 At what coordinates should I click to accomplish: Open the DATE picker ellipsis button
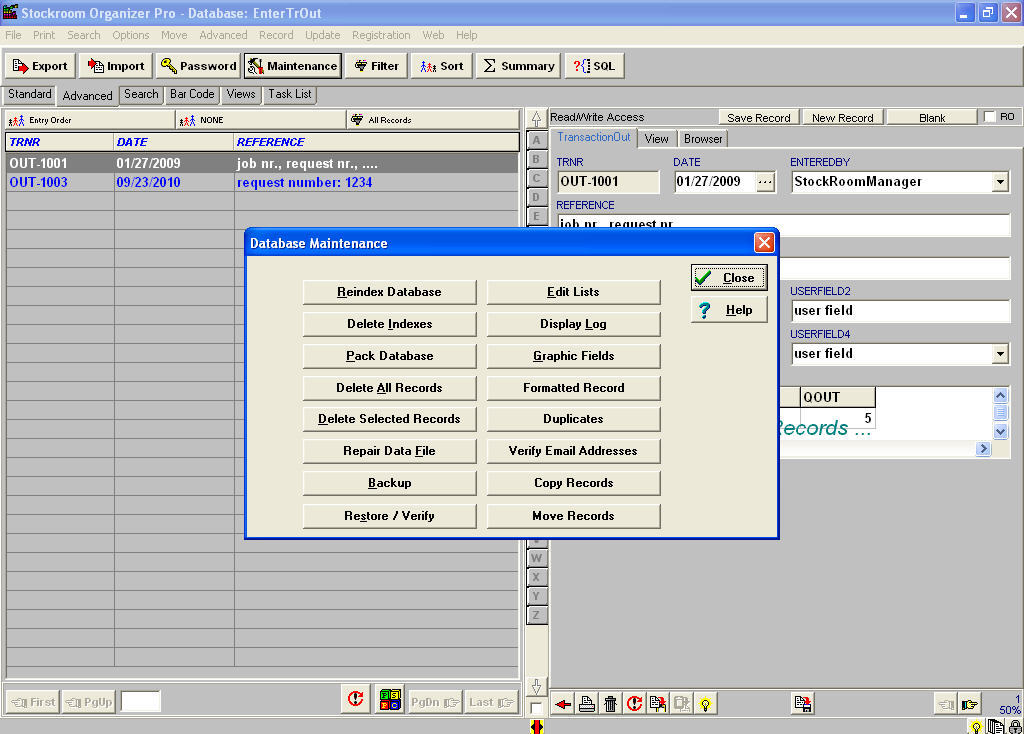(x=765, y=182)
